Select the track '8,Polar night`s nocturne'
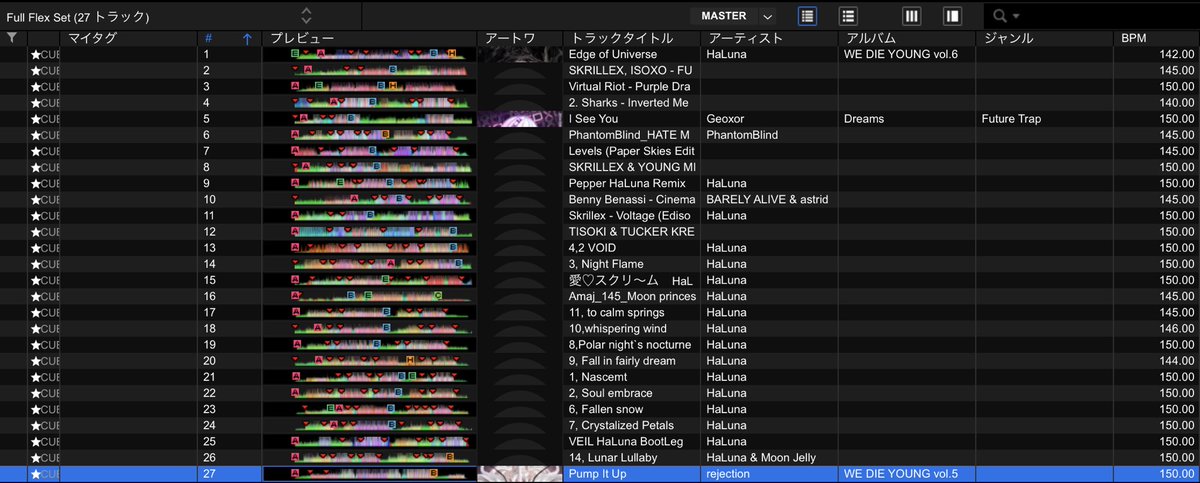1200x483 pixels. pyautogui.click(x=629, y=345)
